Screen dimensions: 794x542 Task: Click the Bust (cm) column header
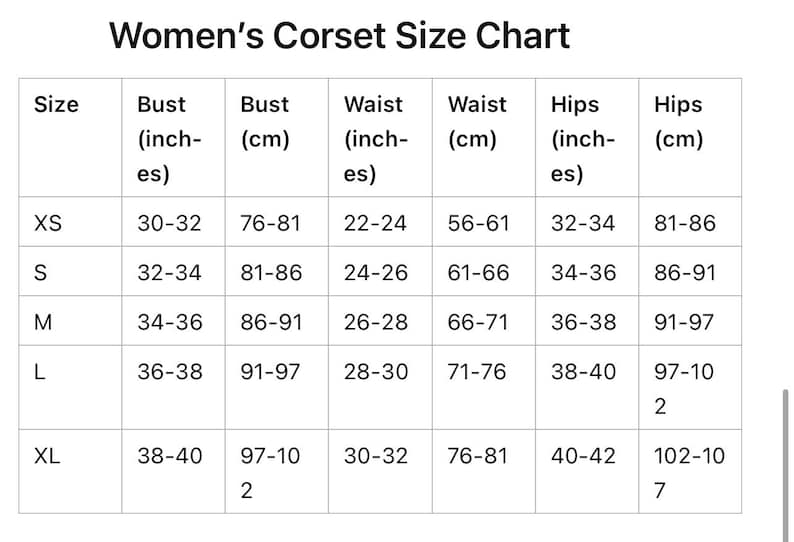(265, 122)
